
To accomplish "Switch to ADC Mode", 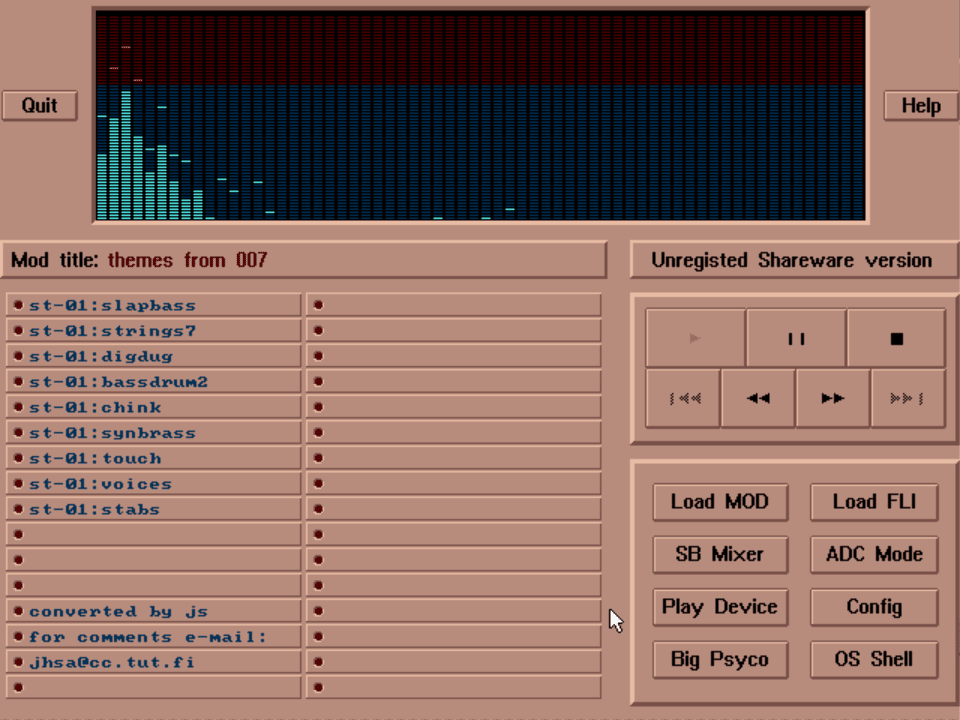I will pos(874,554).
